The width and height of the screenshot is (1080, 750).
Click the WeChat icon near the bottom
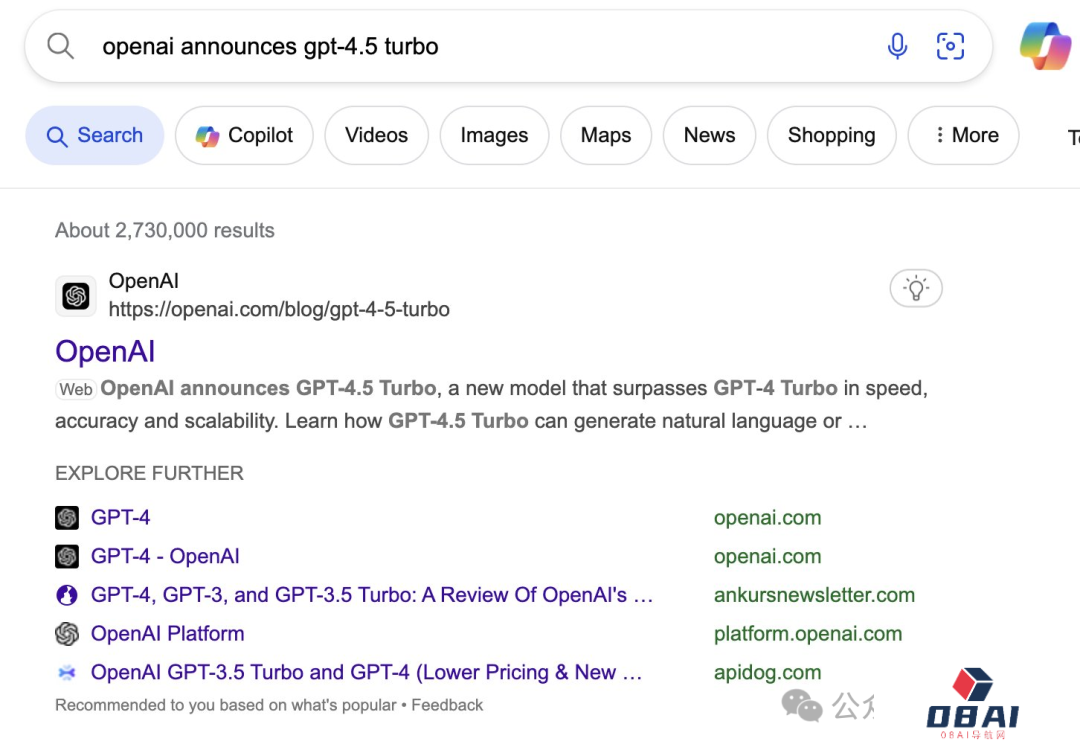(x=803, y=707)
